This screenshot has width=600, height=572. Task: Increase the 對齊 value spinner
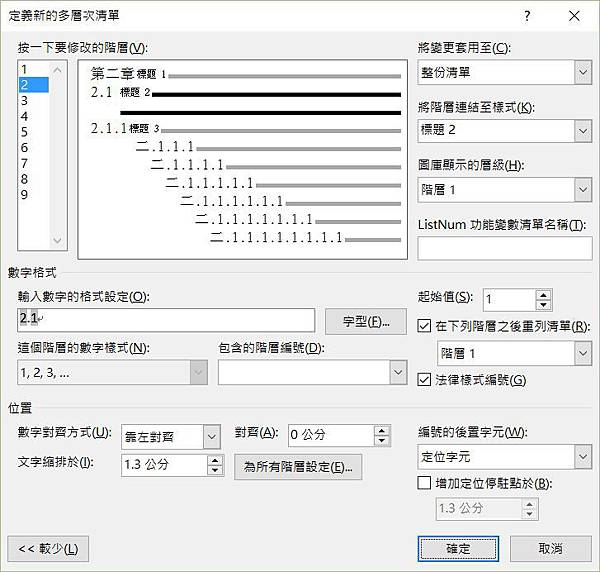(x=382, y=431)
